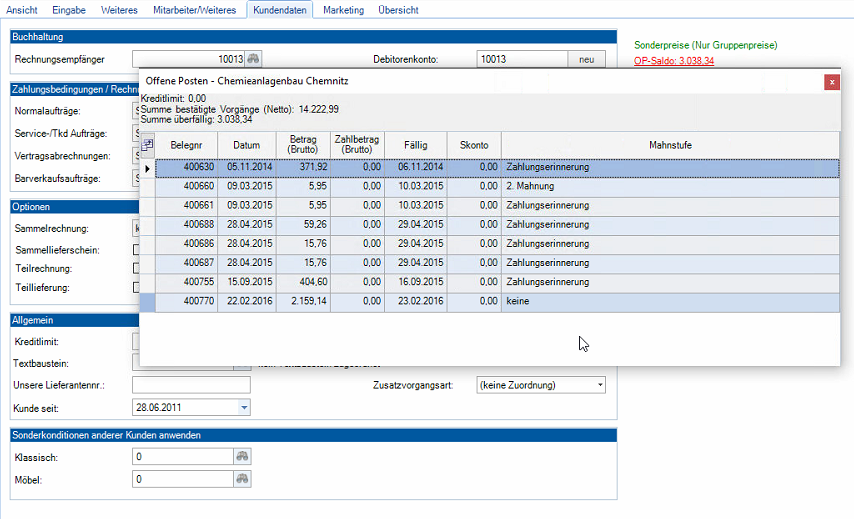Select the row with Belegnr 400770
The image size is (854, 519).
186,301
